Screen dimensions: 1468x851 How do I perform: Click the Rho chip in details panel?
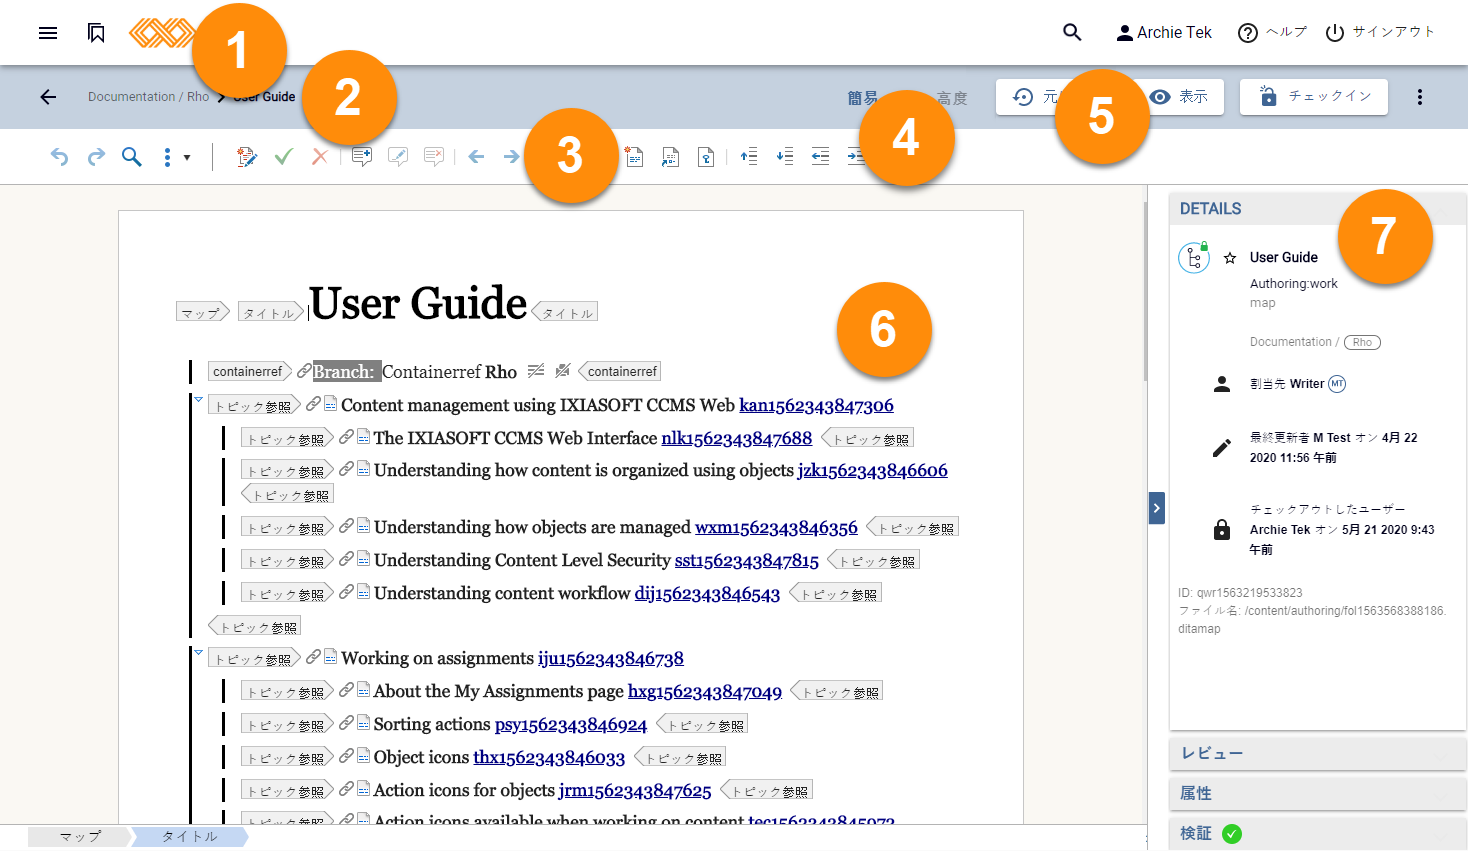1362,342
